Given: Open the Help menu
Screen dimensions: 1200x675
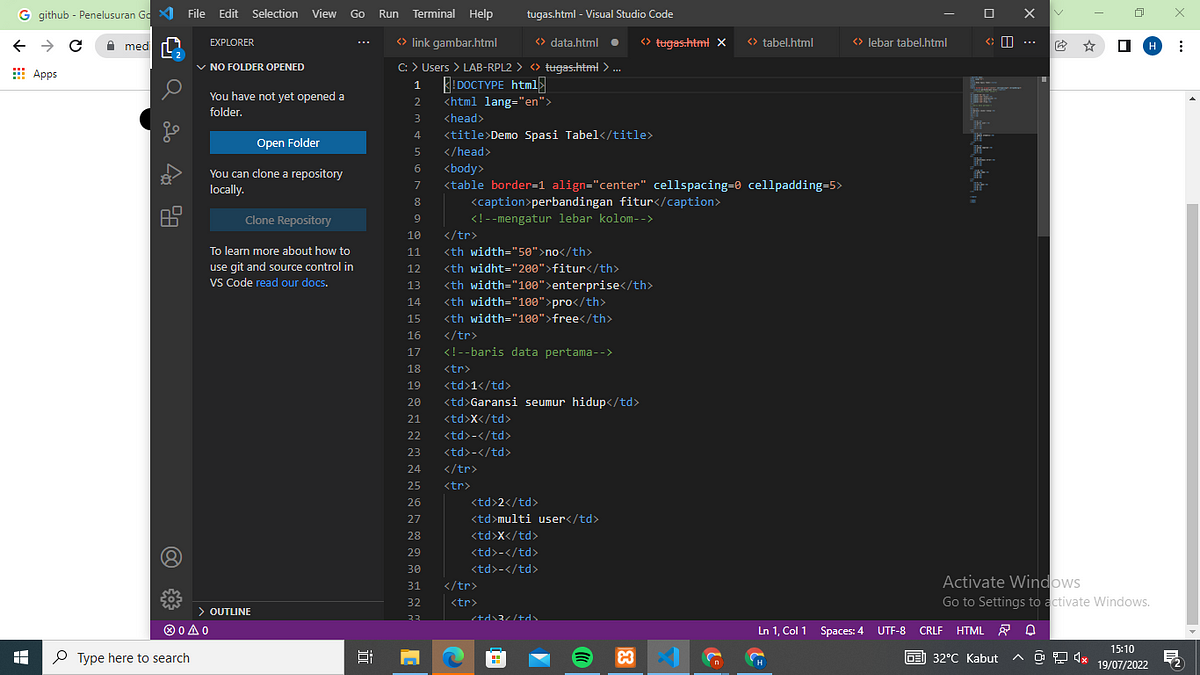Looking at the screenshot, I should click(x=481, y=14).
